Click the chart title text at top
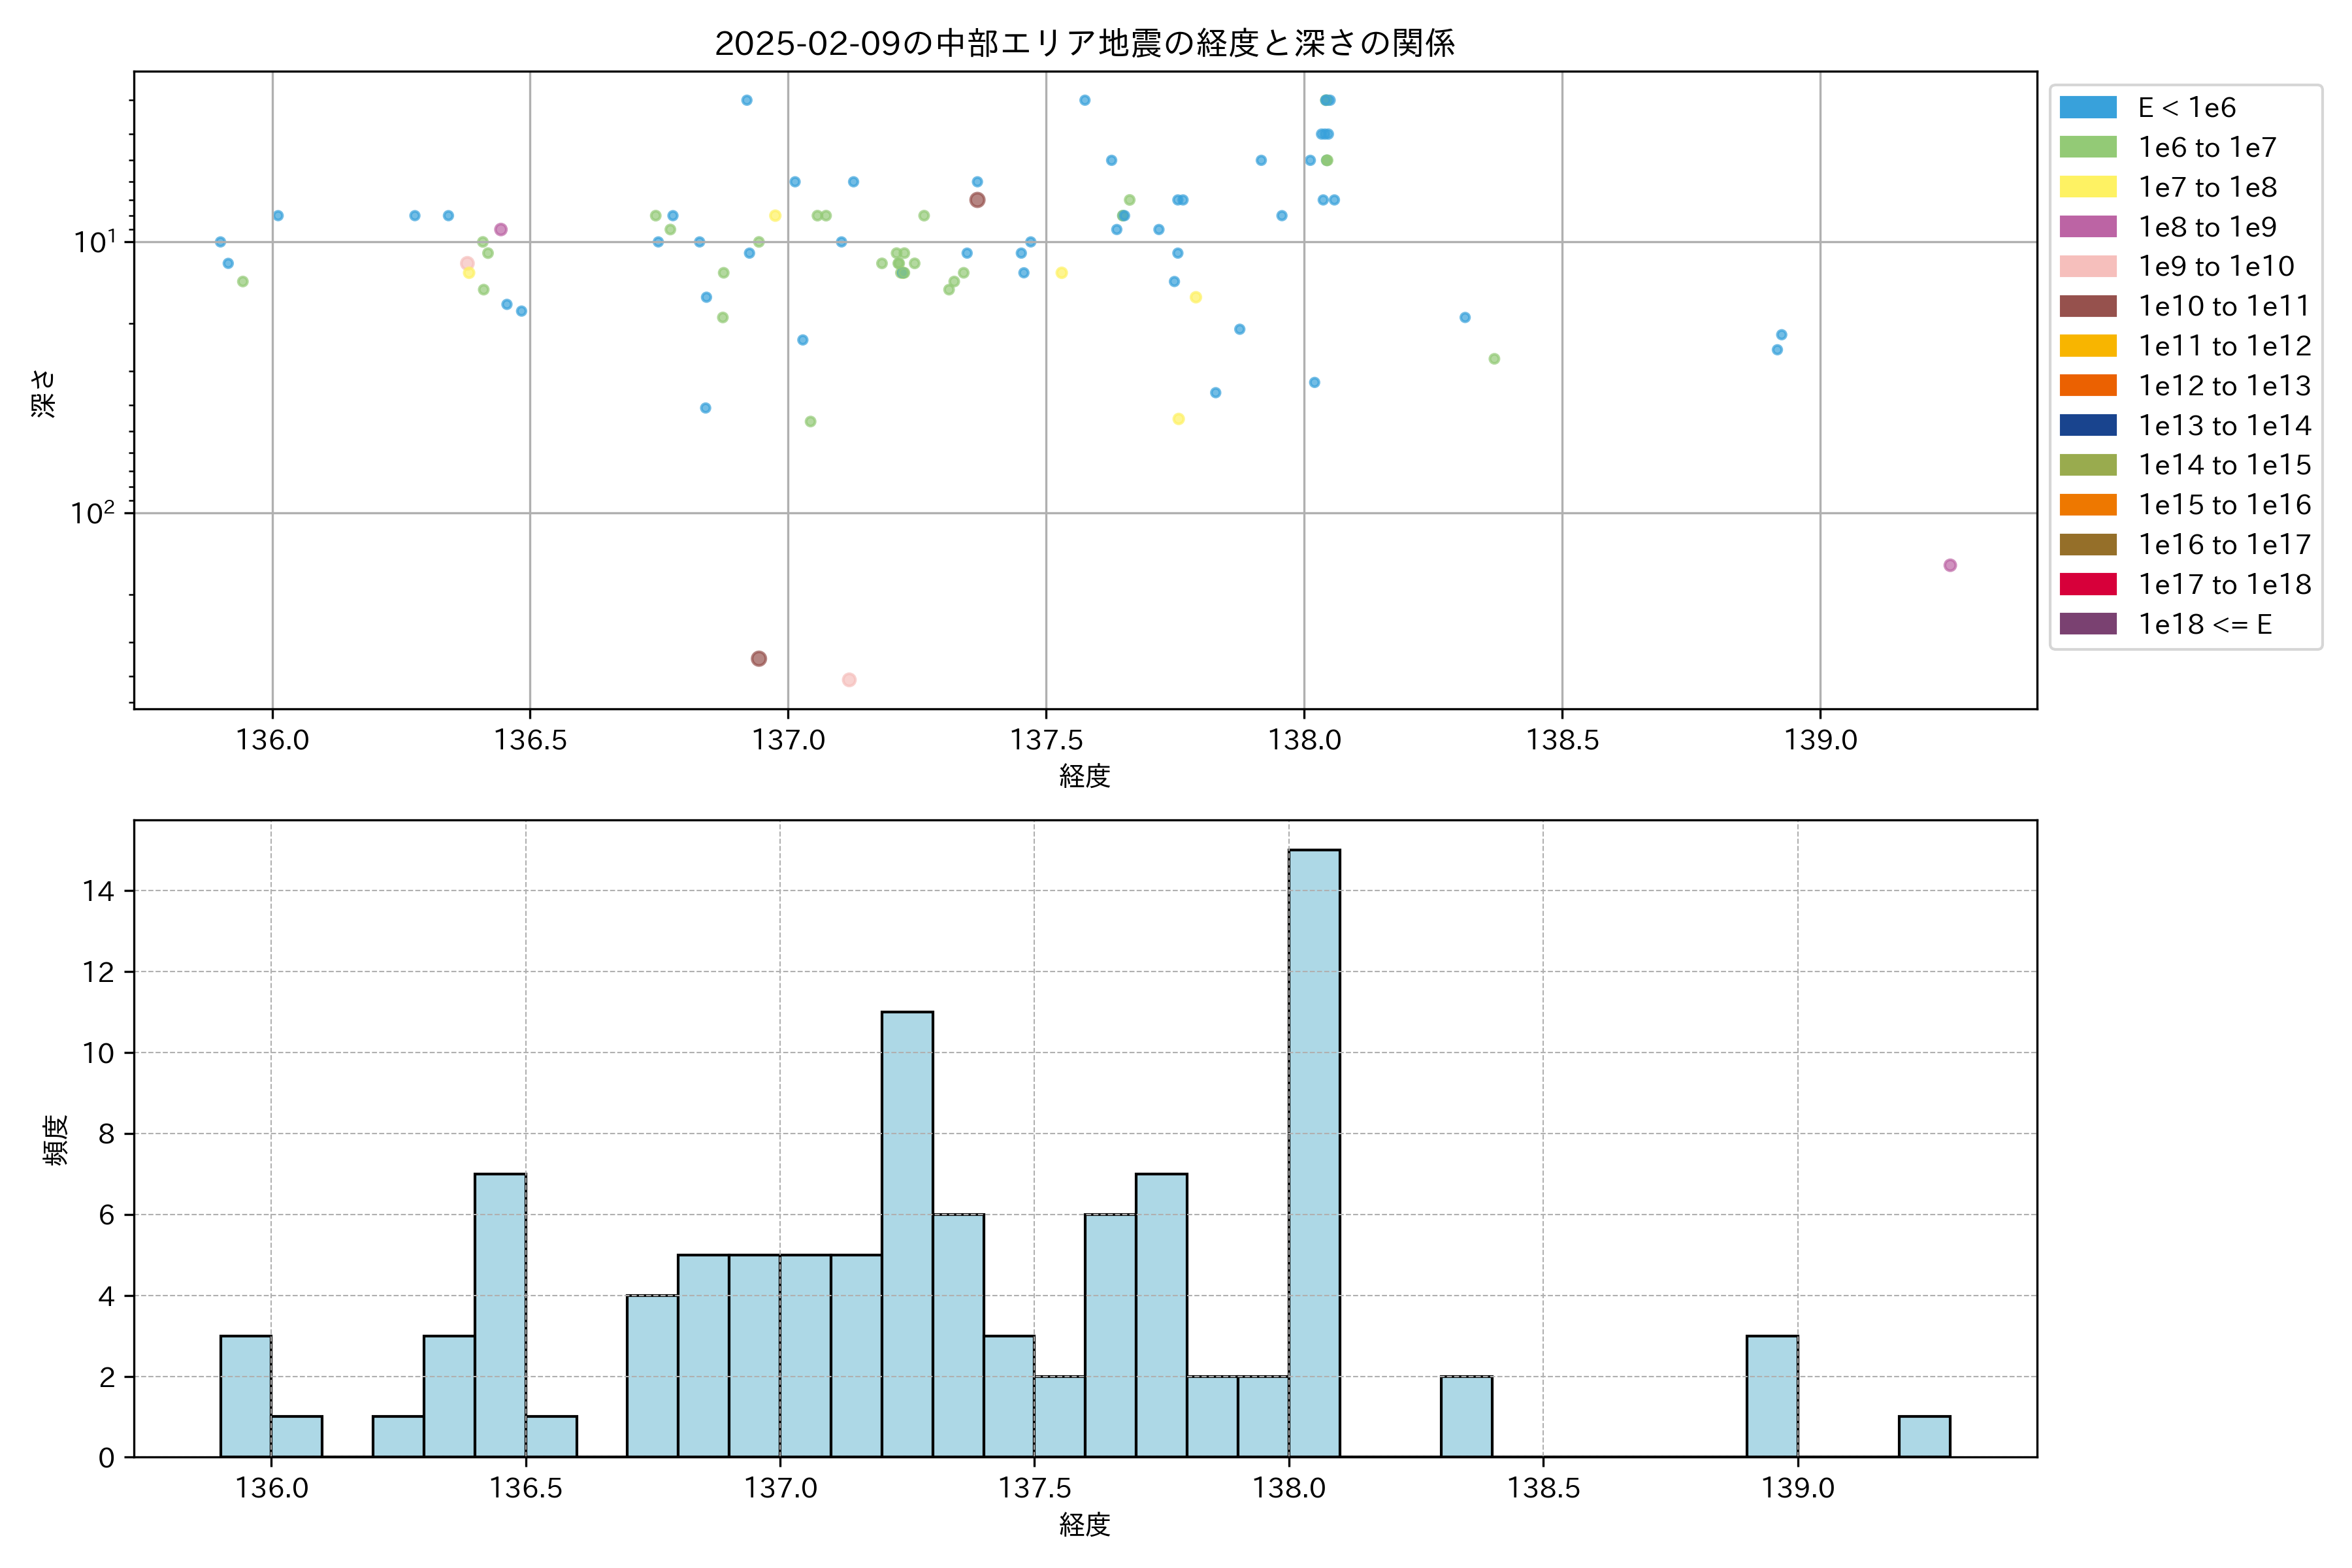2352x1568 pixels. coord(1084,43)
